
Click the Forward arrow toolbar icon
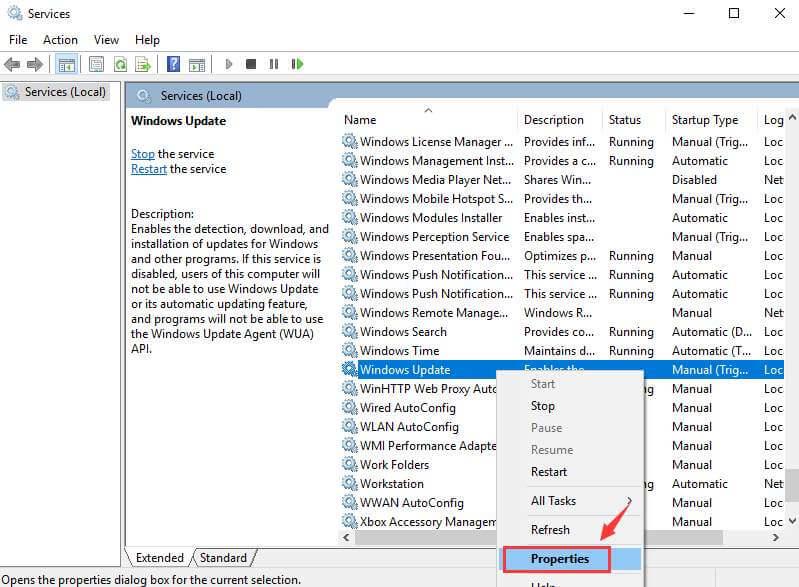coord(35,64)
